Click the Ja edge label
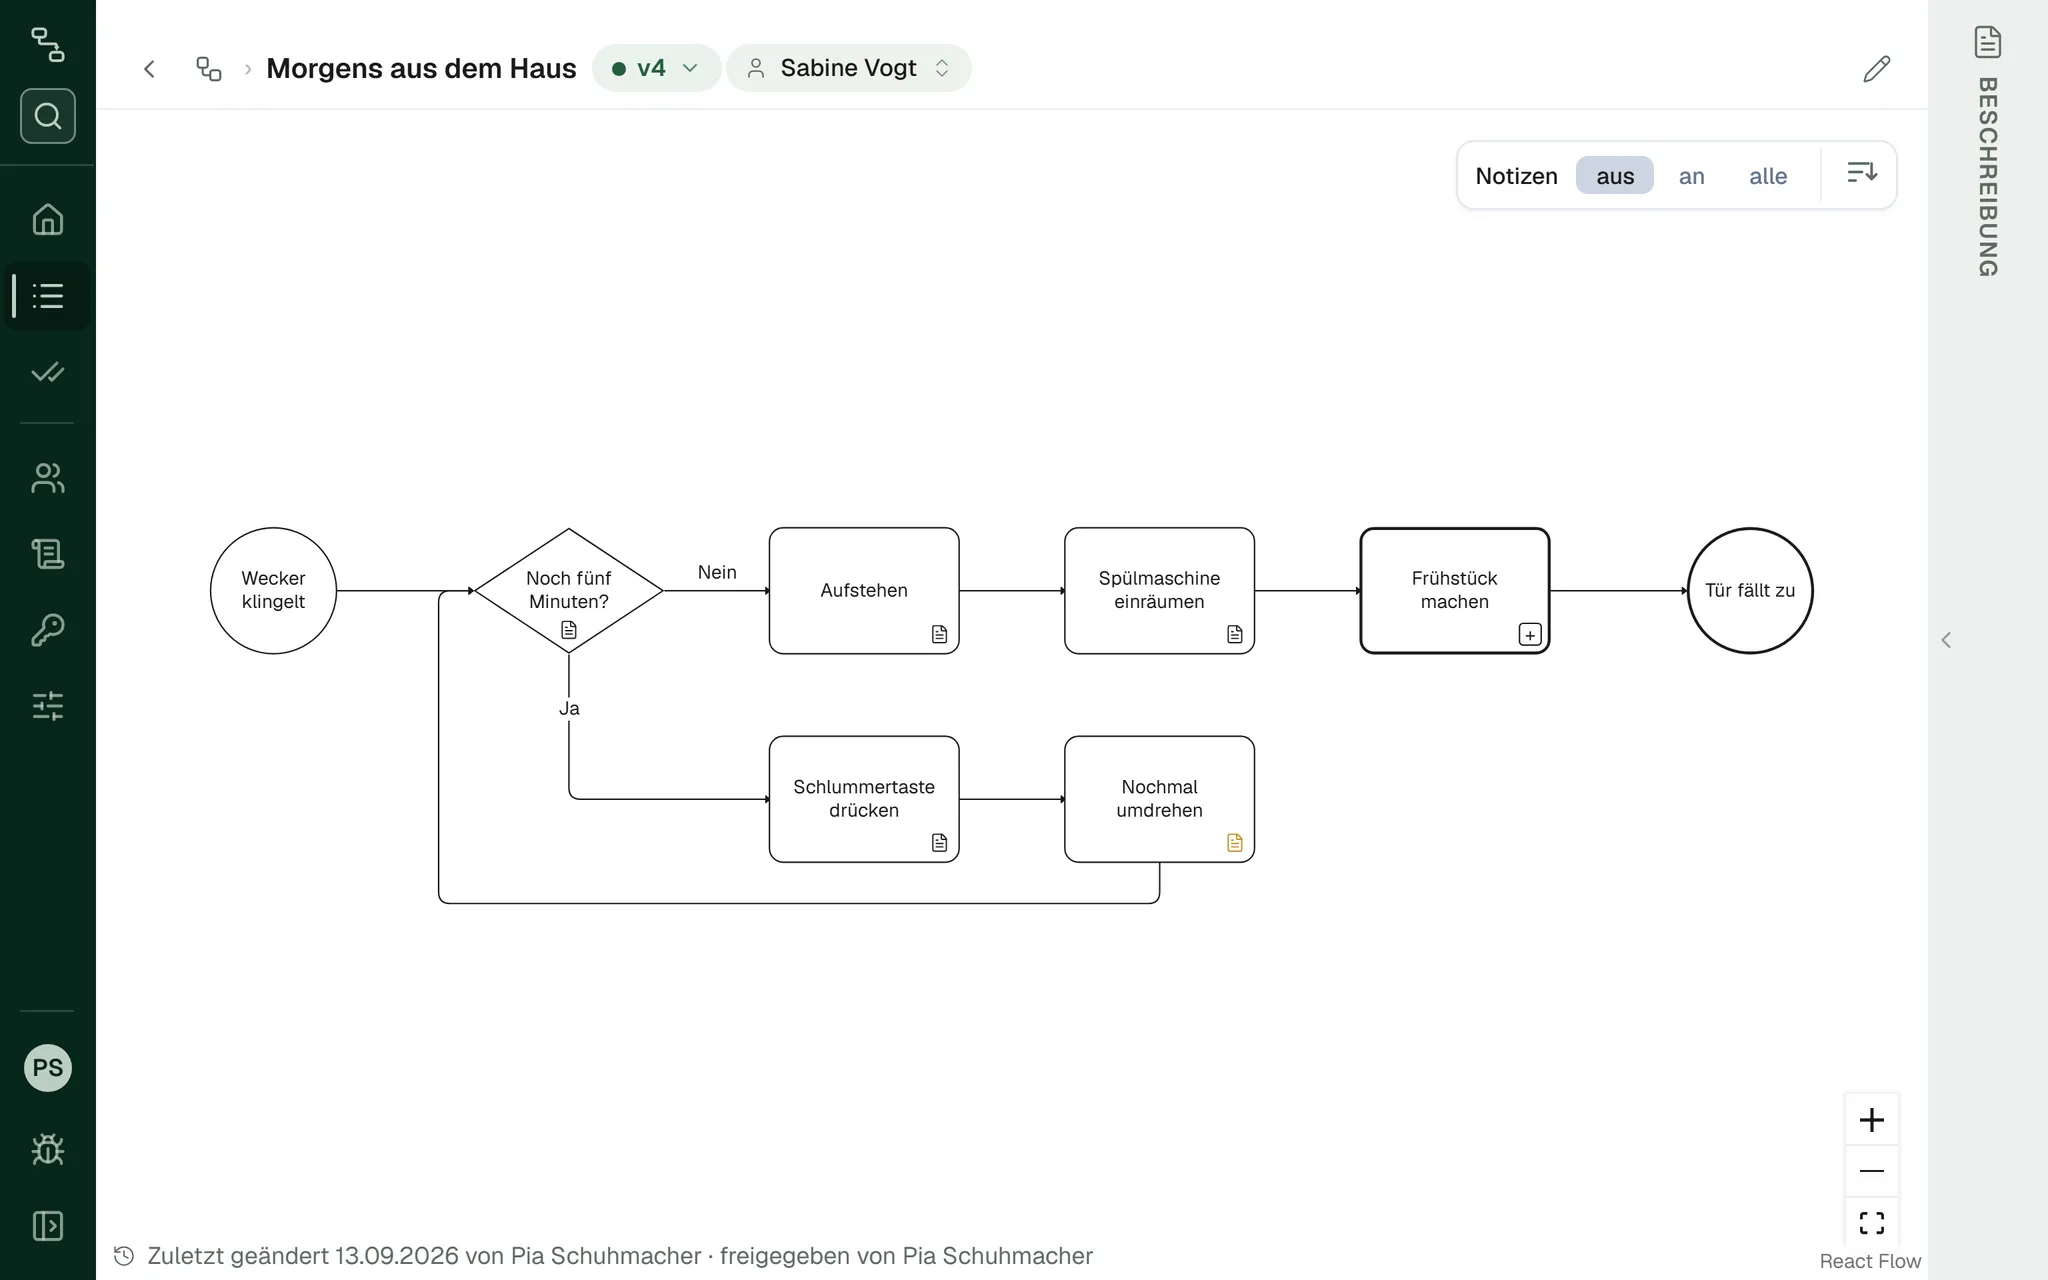This screenshot has height=1280, width=2048. tap(569, 708)
